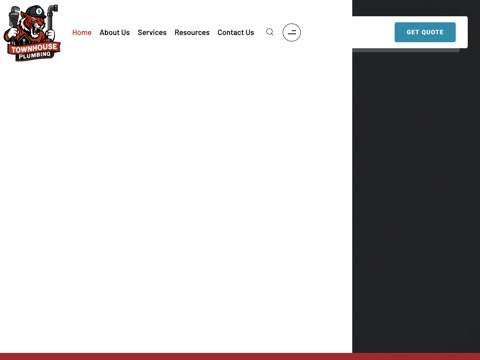480x360 pixels.
Task: Request a quote with the blue button
Action: (425, 32)
